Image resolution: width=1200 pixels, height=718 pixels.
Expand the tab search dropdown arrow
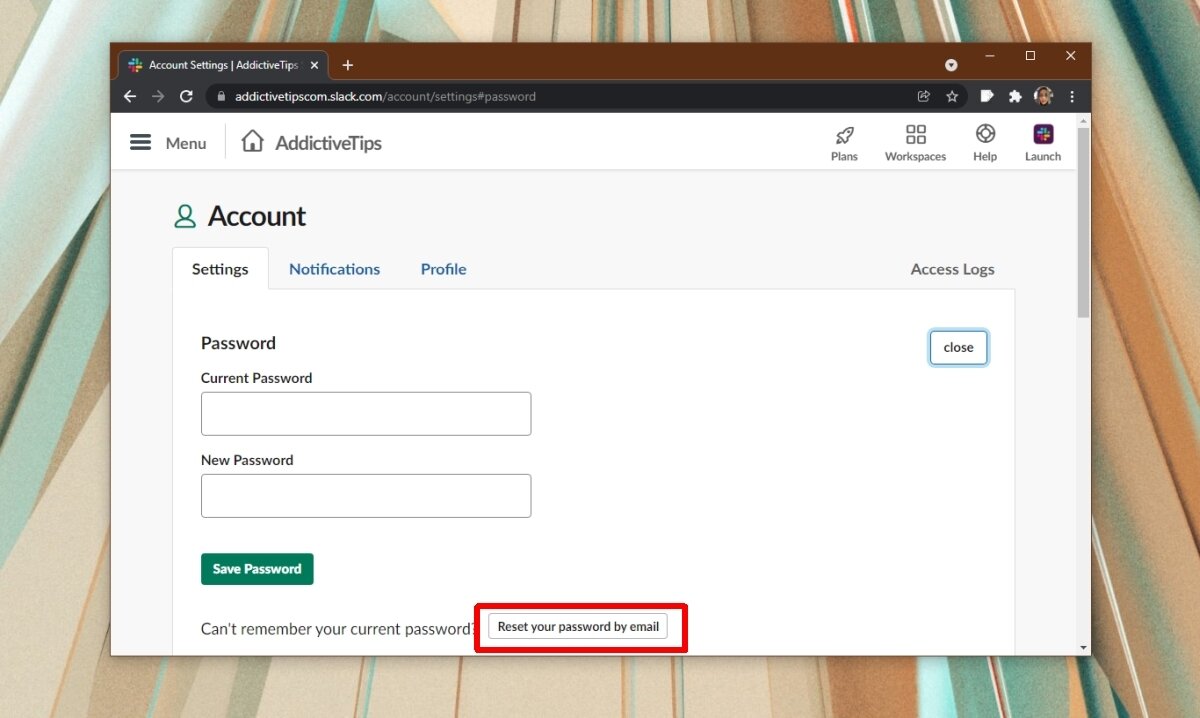pos(951,65)
